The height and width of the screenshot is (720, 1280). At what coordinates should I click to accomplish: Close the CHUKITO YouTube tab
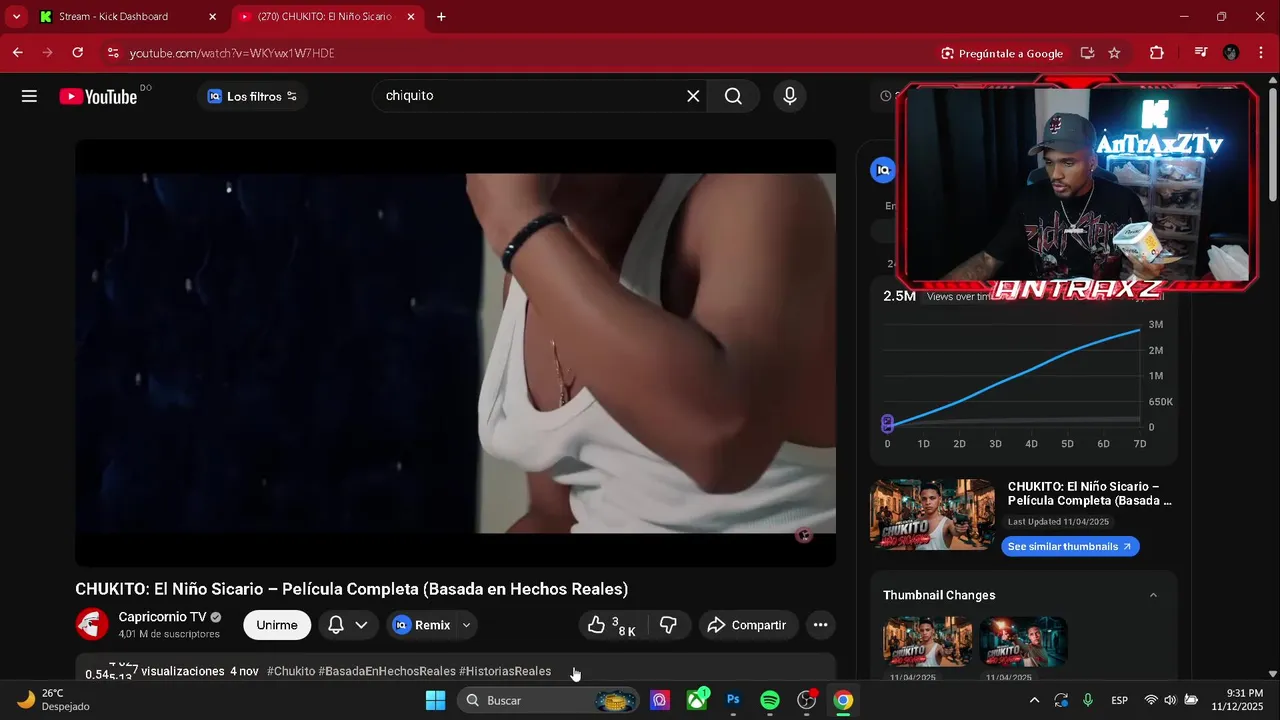pos(411,17)
